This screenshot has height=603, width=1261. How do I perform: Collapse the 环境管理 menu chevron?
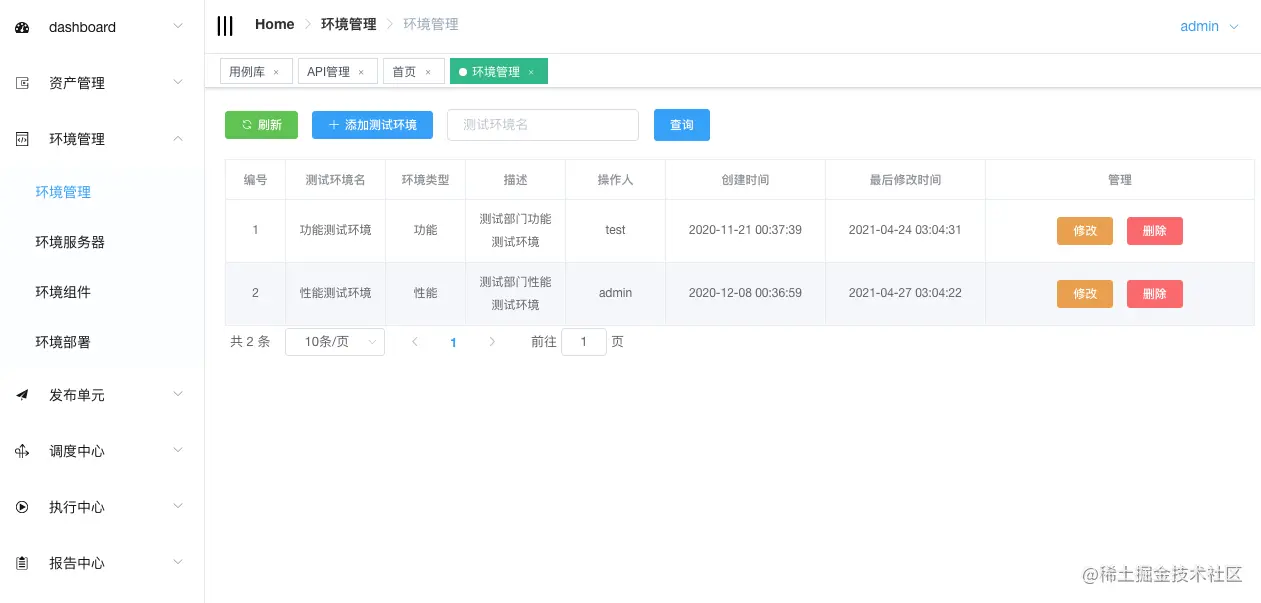pyautogui.click(x=178, y=138)
